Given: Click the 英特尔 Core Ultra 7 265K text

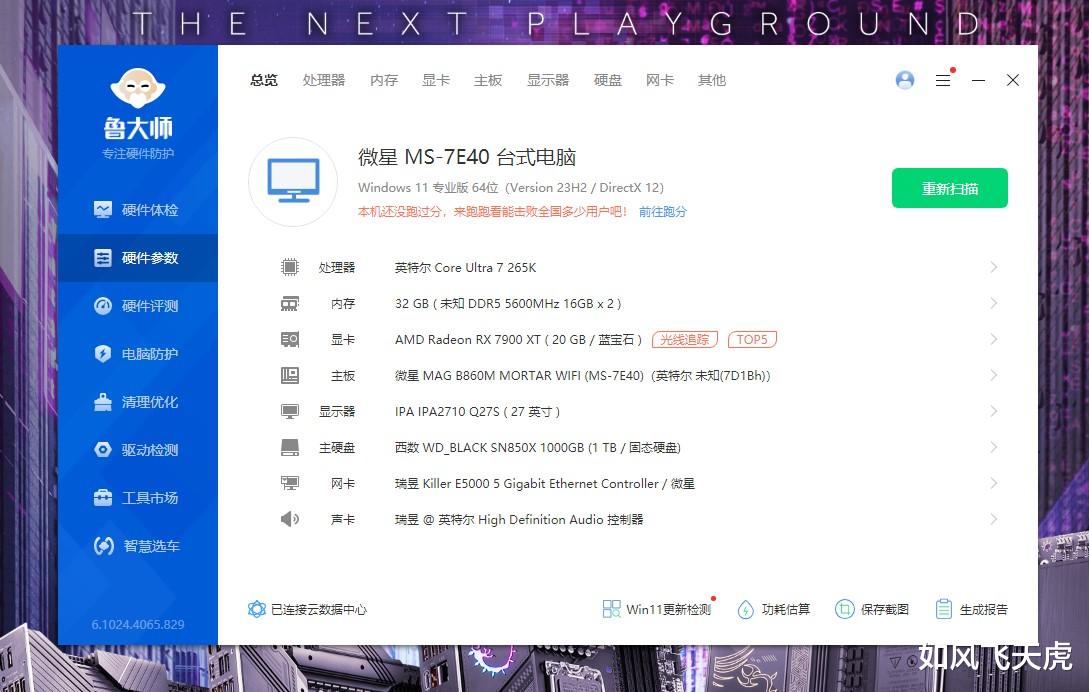Looking at the screenshot, I should pyautogui.click(x=465, y=267).
